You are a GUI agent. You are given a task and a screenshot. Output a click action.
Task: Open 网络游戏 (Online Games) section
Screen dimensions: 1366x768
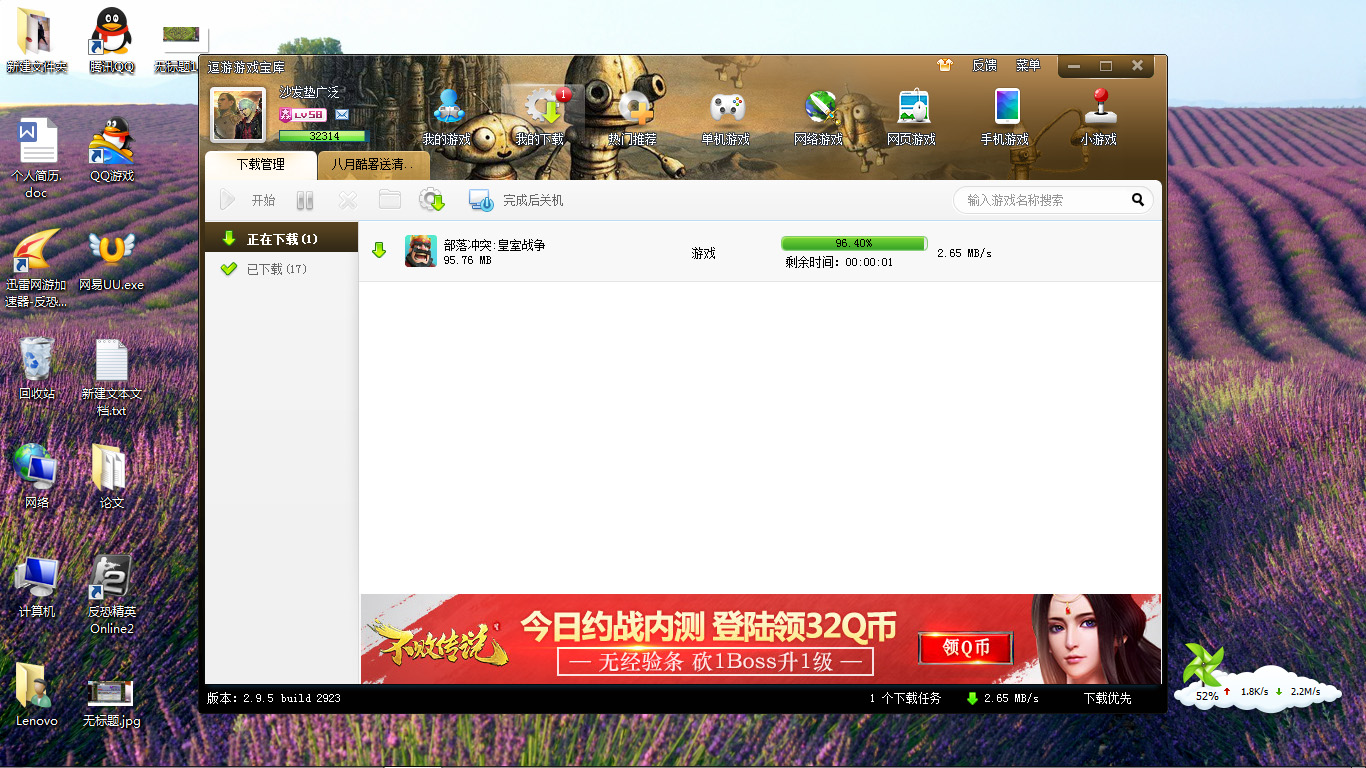[x=819, y=119]
